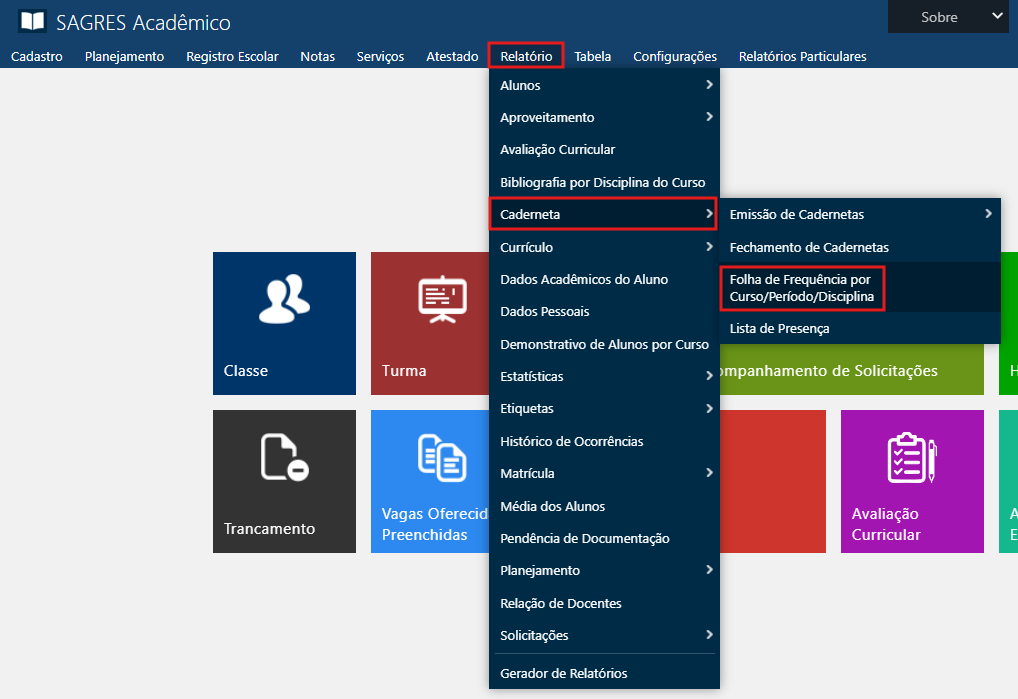Select Folha de Frequência por Curso/Período/Disciplina
The height and width of the screenshot is (699, 1018).
click(802, 288)
